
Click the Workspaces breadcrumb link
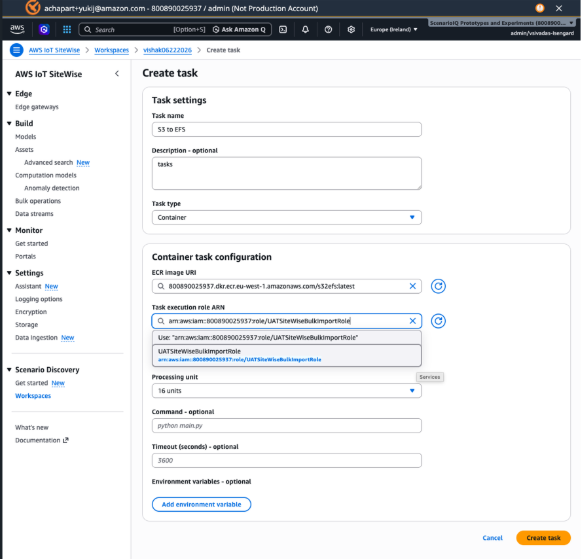pos(111,50)
